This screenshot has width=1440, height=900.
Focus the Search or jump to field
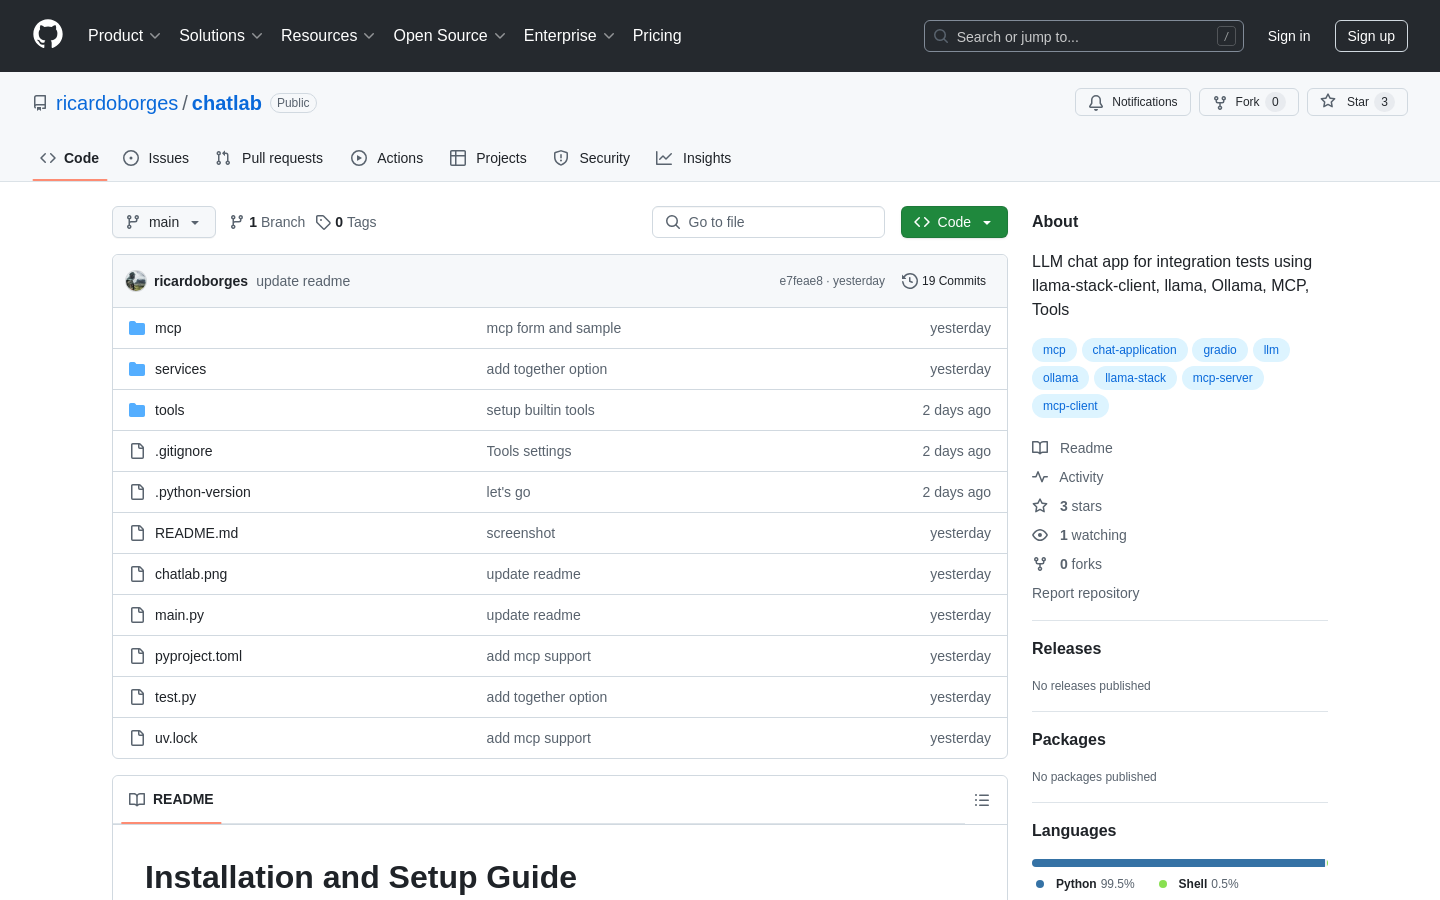[1084, 36]
